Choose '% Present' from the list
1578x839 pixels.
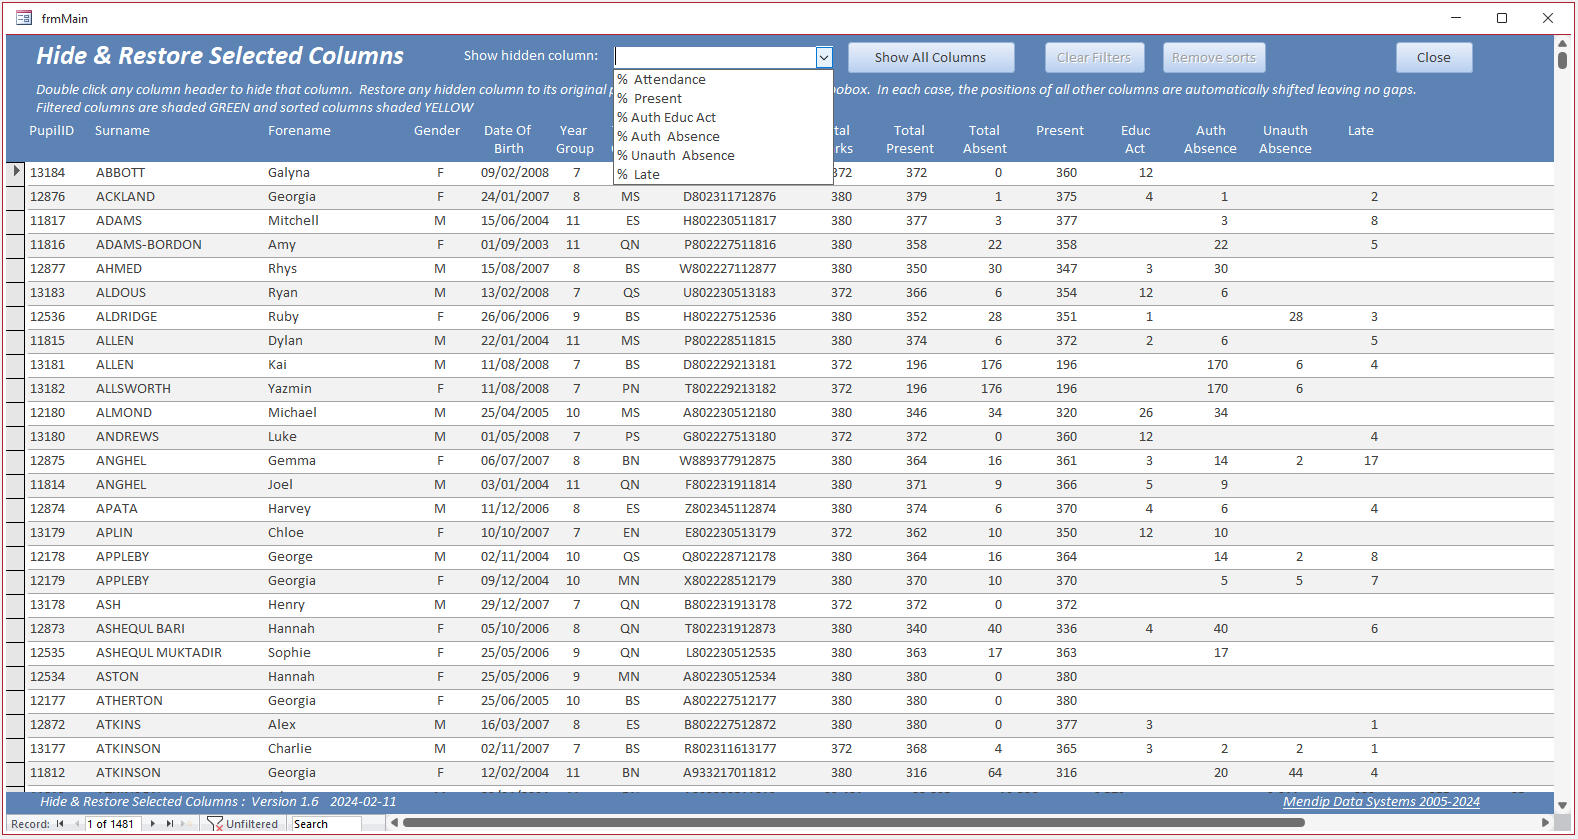723,98
